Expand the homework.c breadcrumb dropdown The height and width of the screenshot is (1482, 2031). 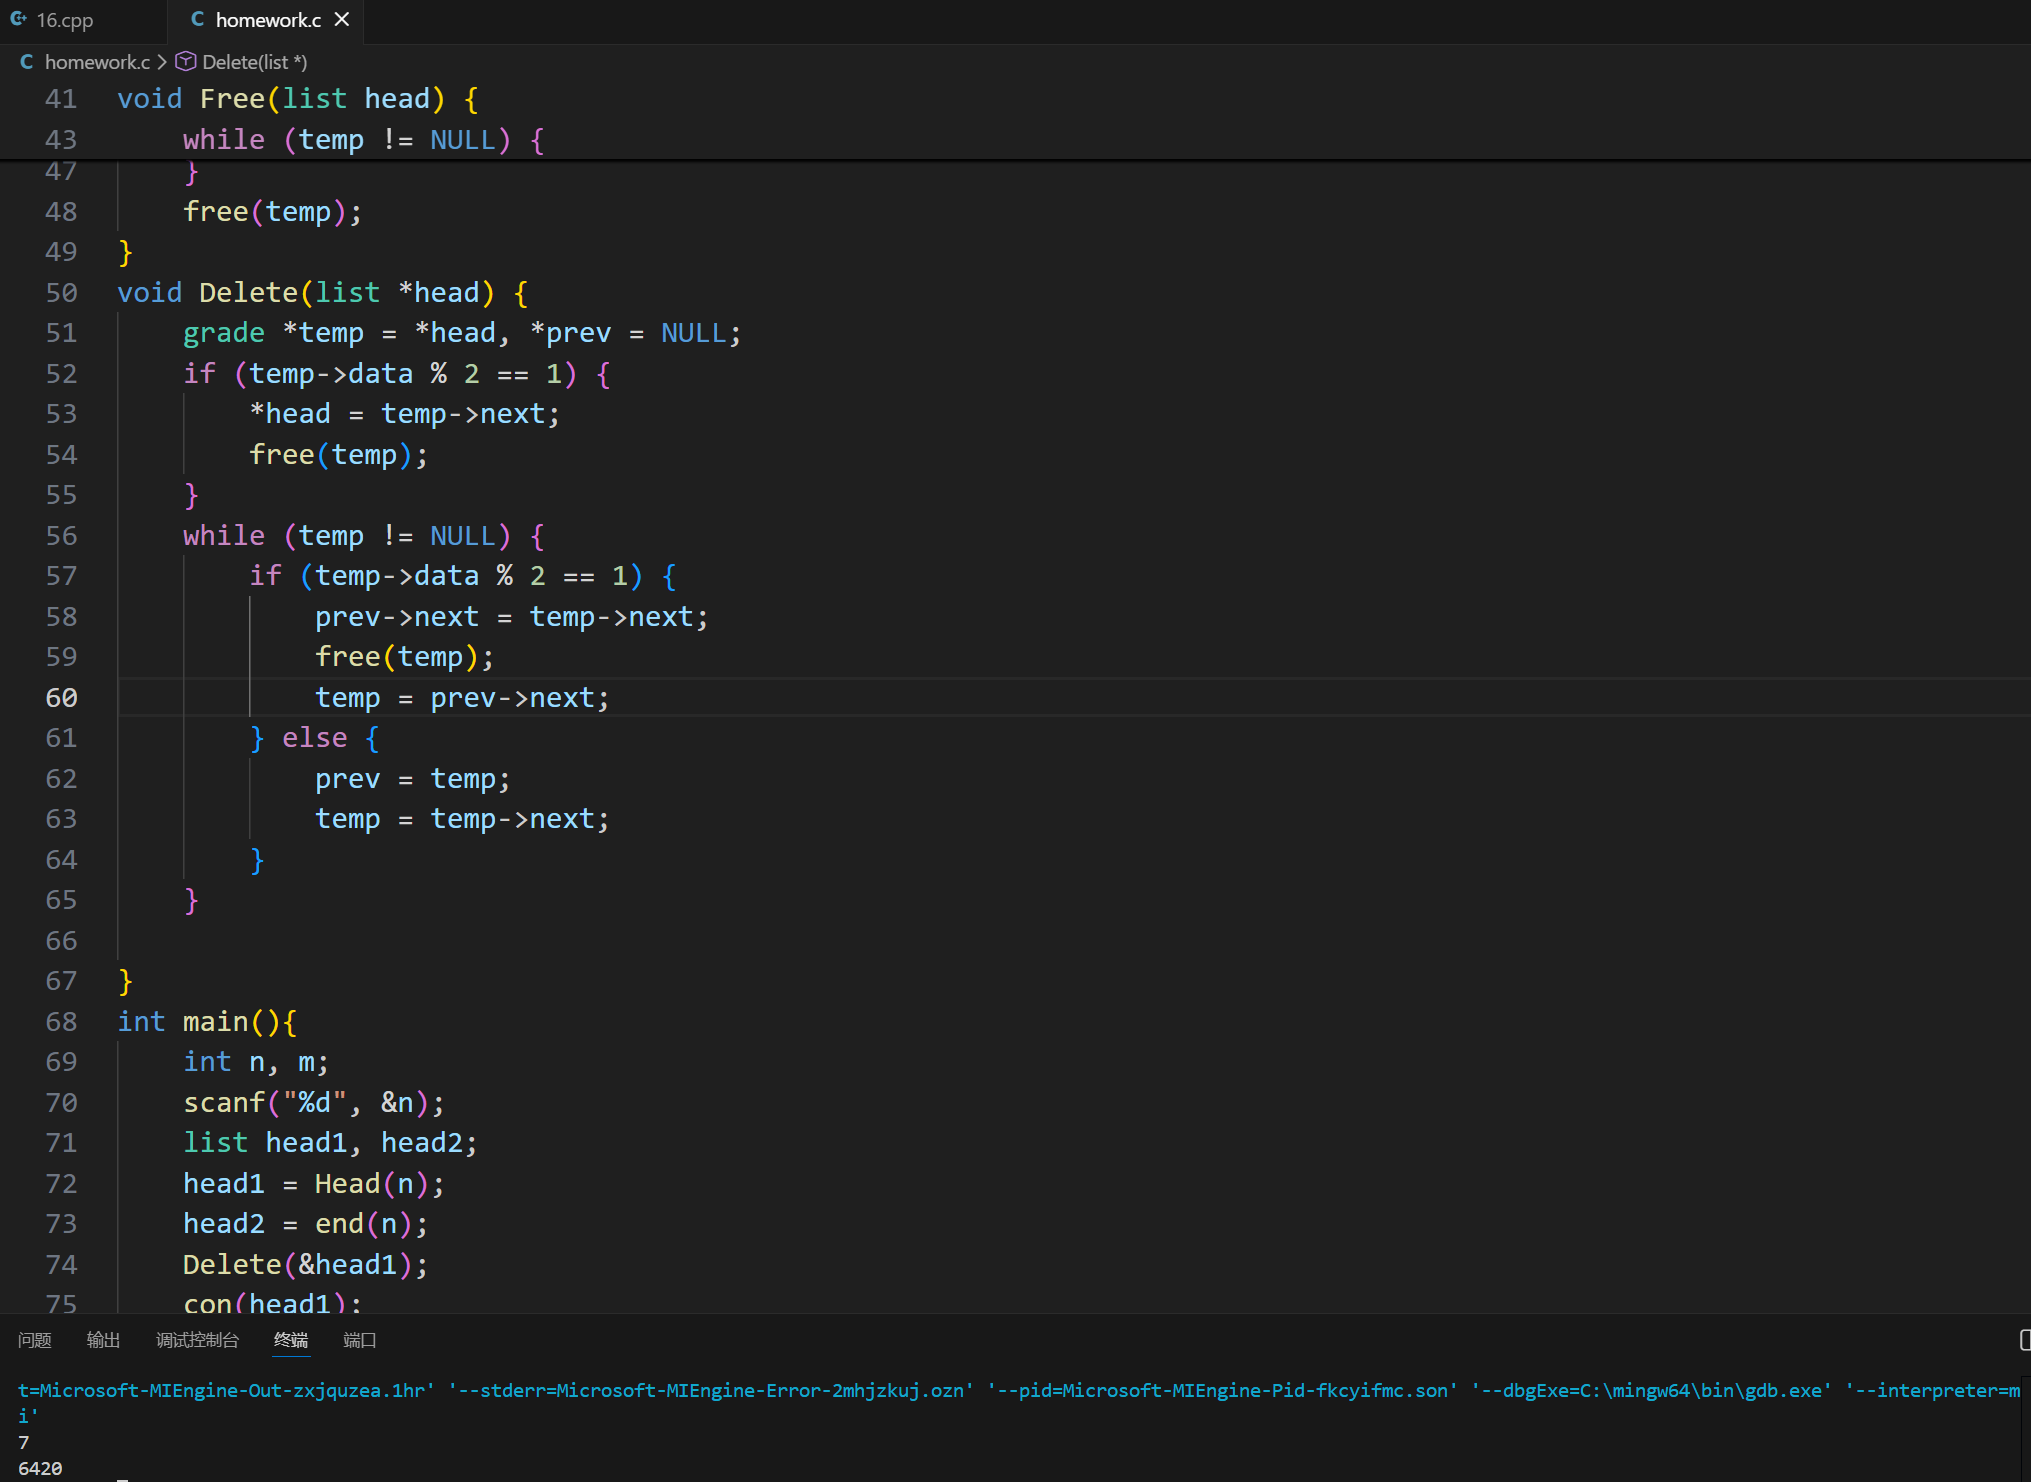click(97, 62)
